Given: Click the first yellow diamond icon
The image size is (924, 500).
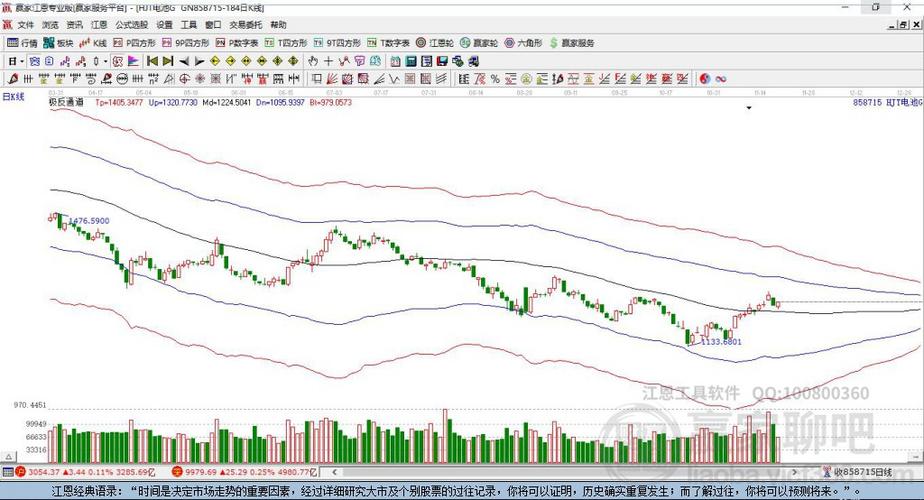Looking at the screenshot, I should pos(215,61).
